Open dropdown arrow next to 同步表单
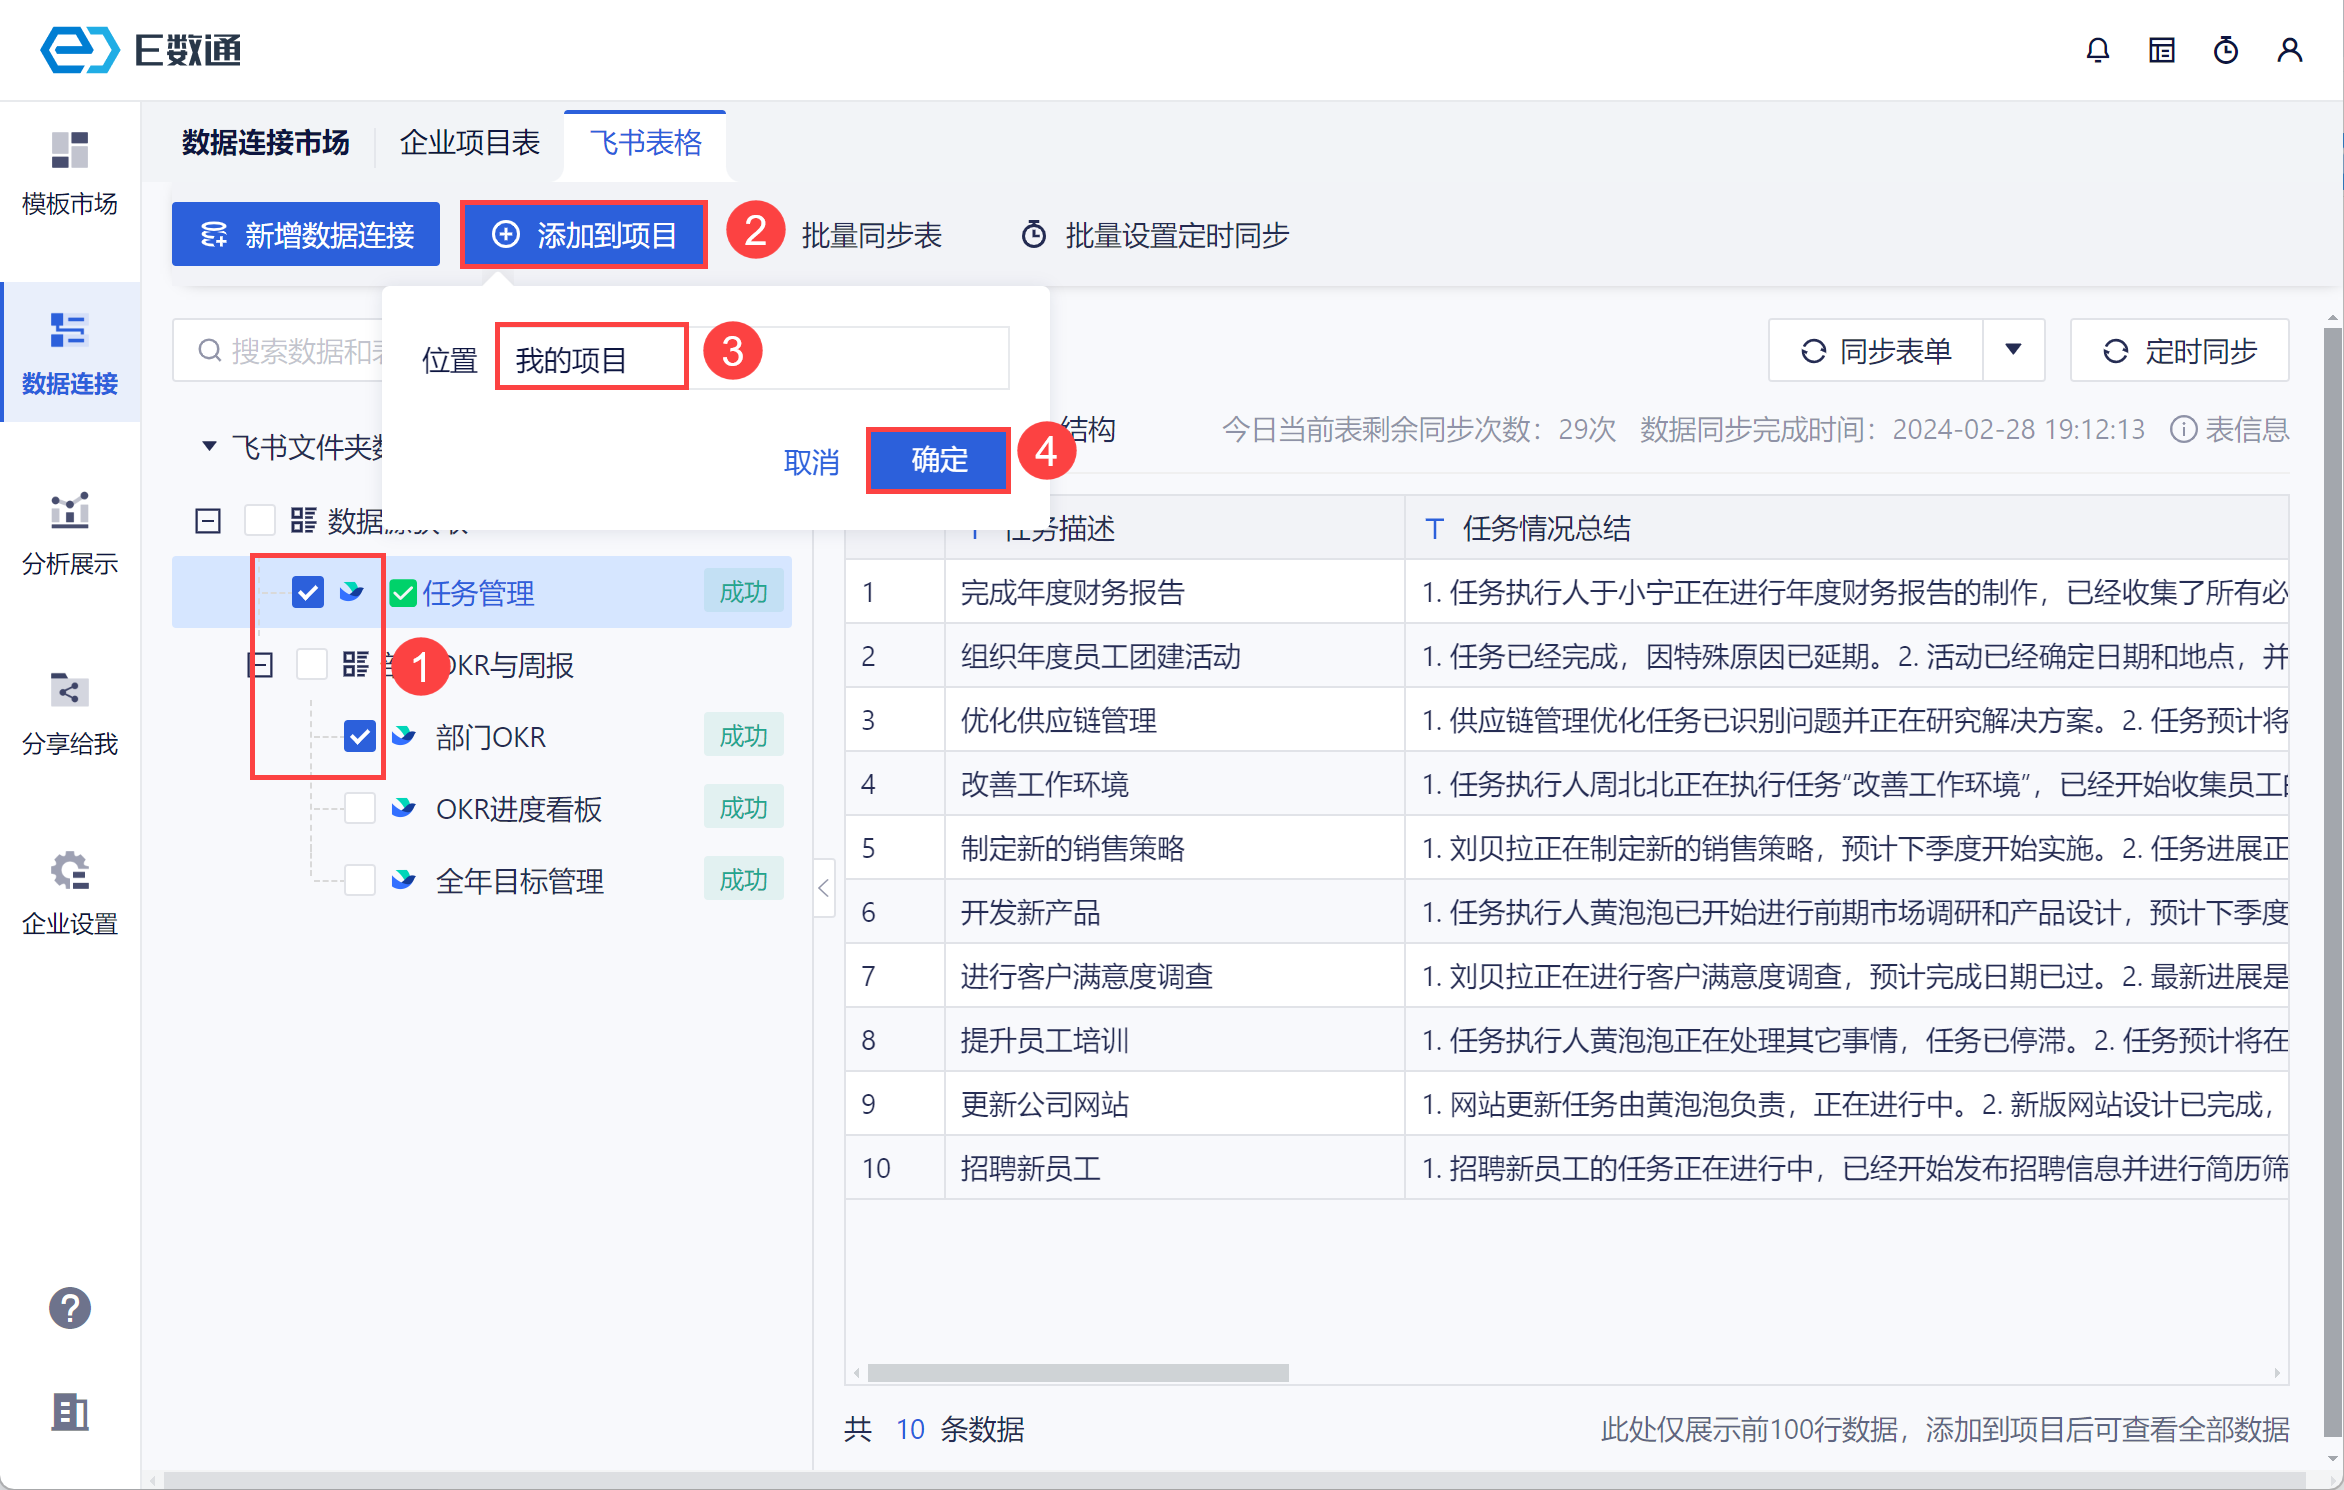 [2013, 350]
